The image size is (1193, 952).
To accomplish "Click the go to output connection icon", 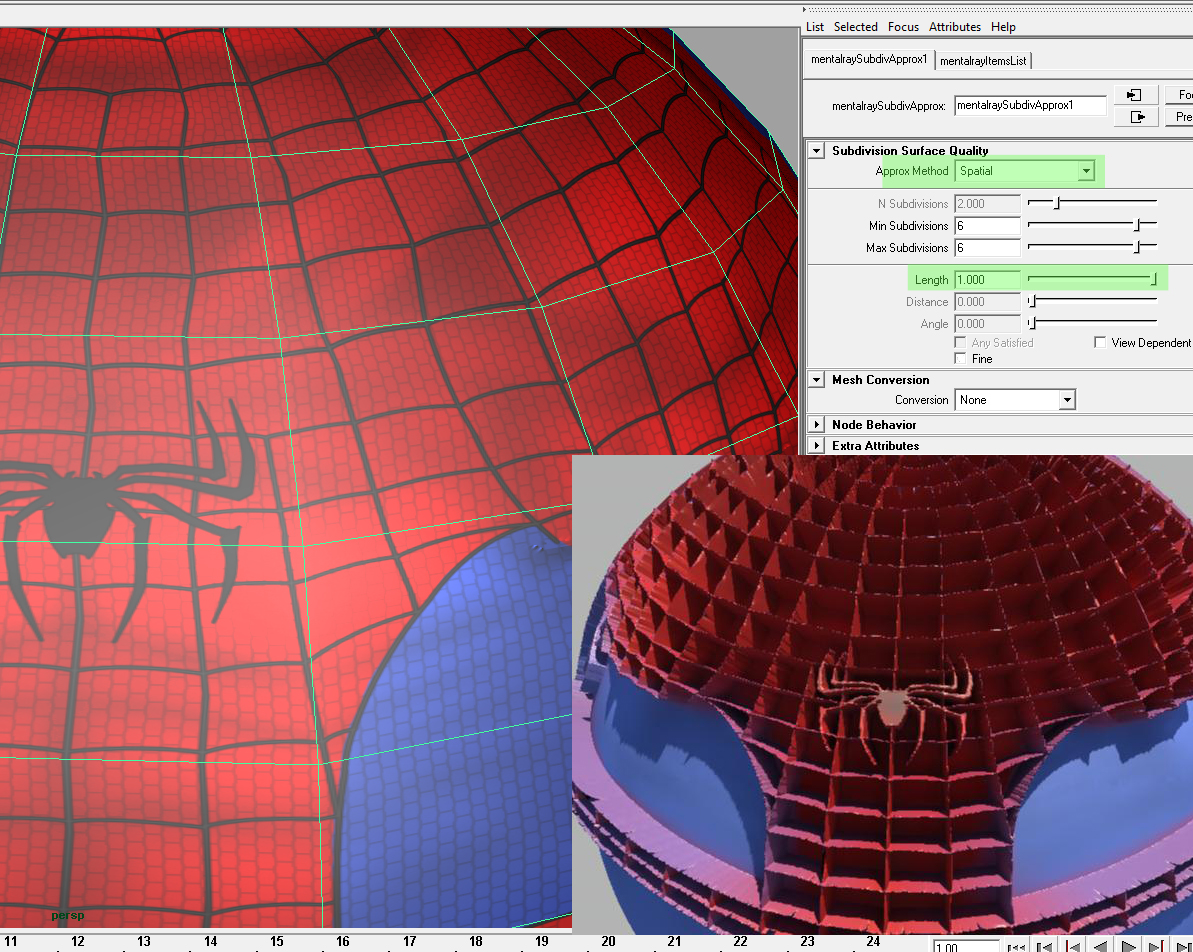I will point(1136,116).
